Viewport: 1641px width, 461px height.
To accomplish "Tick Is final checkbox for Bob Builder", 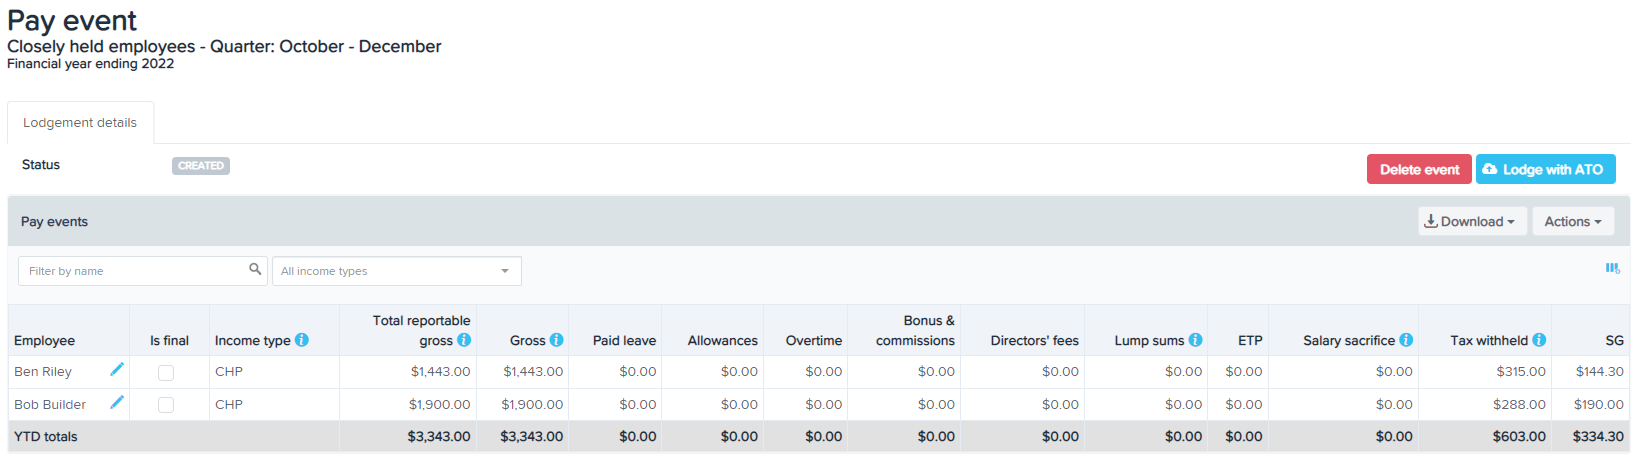I will tap(166, 405).
